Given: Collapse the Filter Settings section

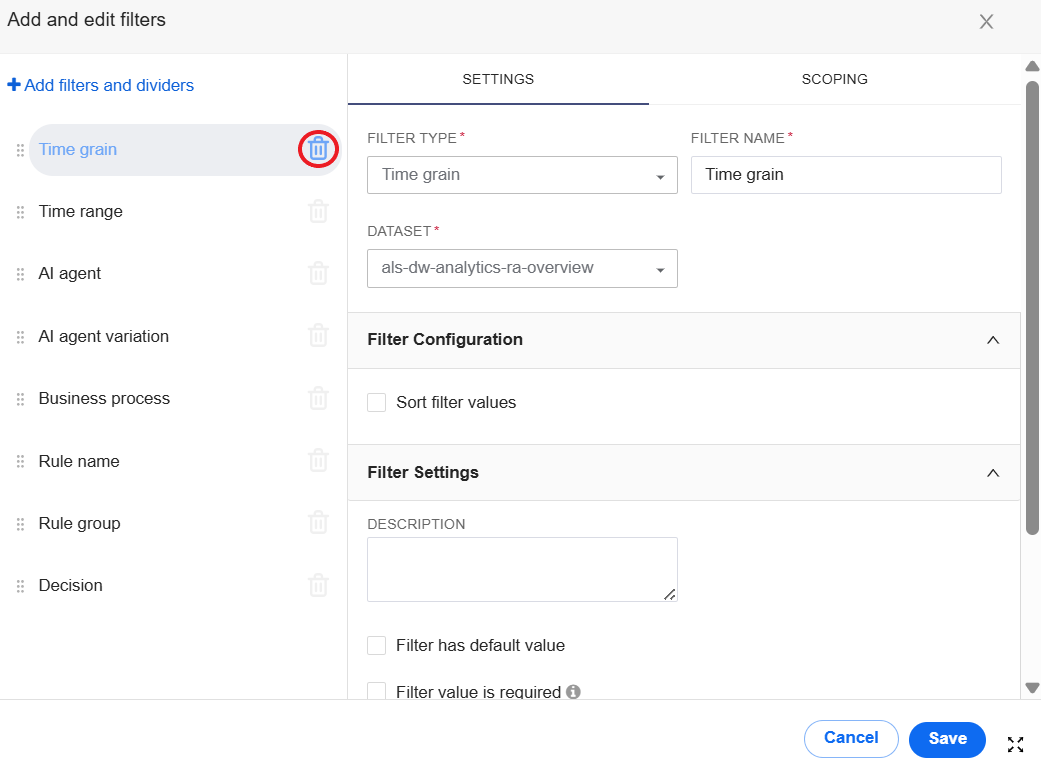Looking at the screenshot, I should 993,473.
